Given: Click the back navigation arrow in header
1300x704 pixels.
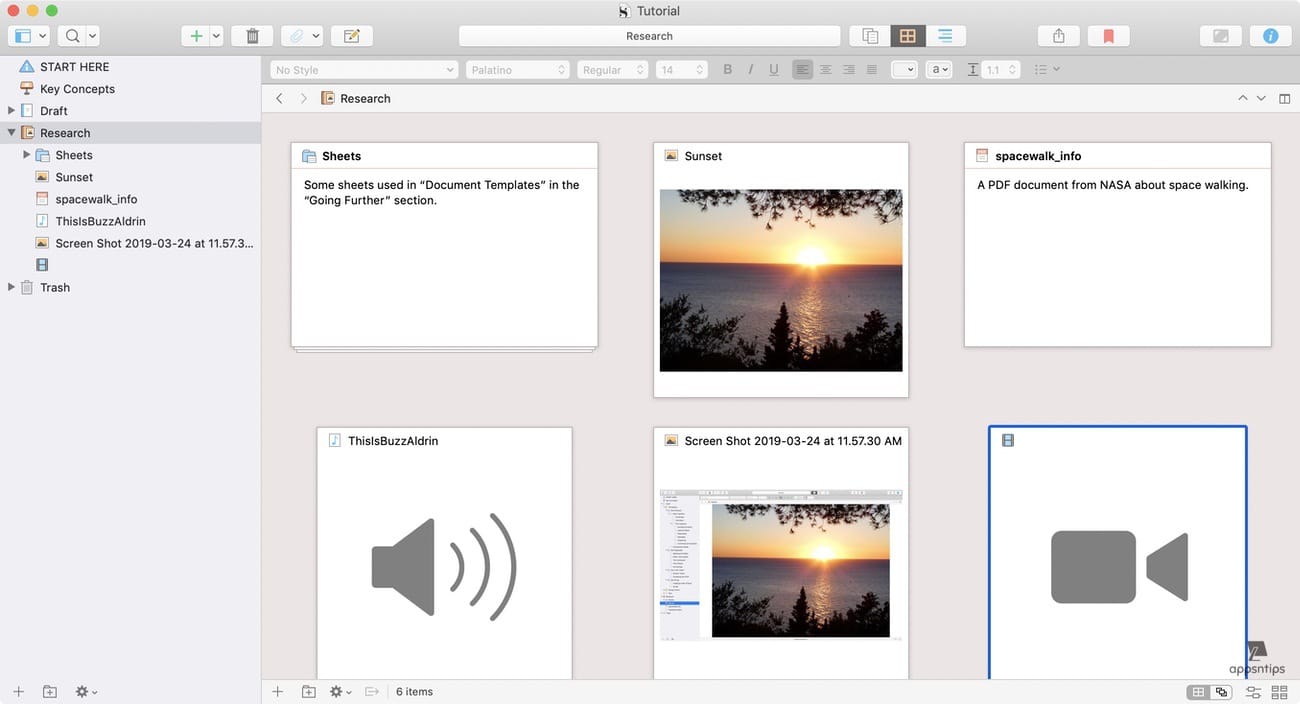Looking at the screenshot, I should tap(279, 98).
